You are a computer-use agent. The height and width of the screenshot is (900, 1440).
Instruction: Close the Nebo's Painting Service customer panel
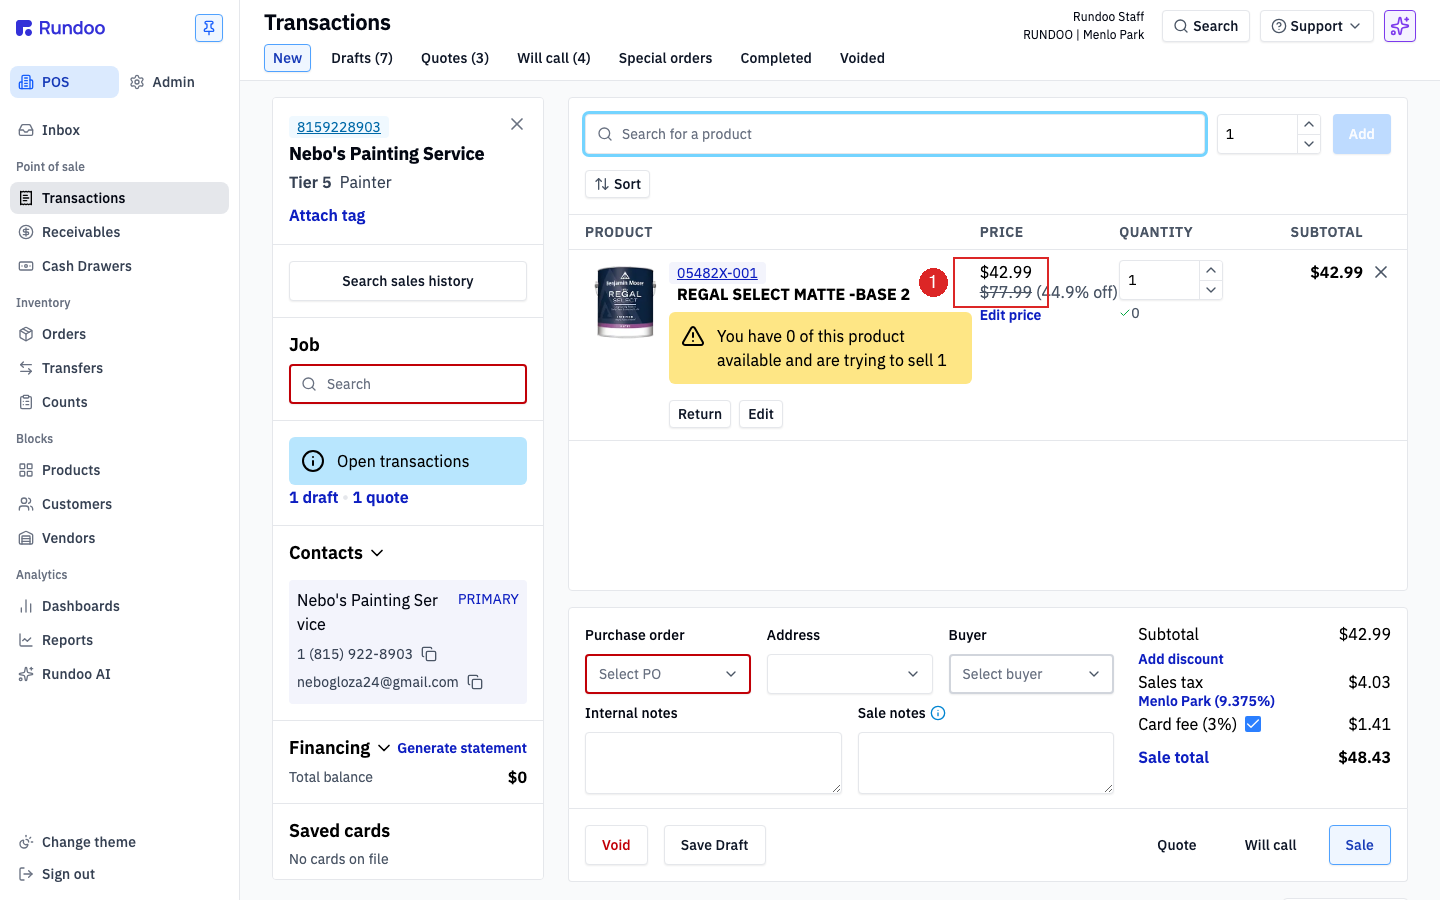[517, 124]
